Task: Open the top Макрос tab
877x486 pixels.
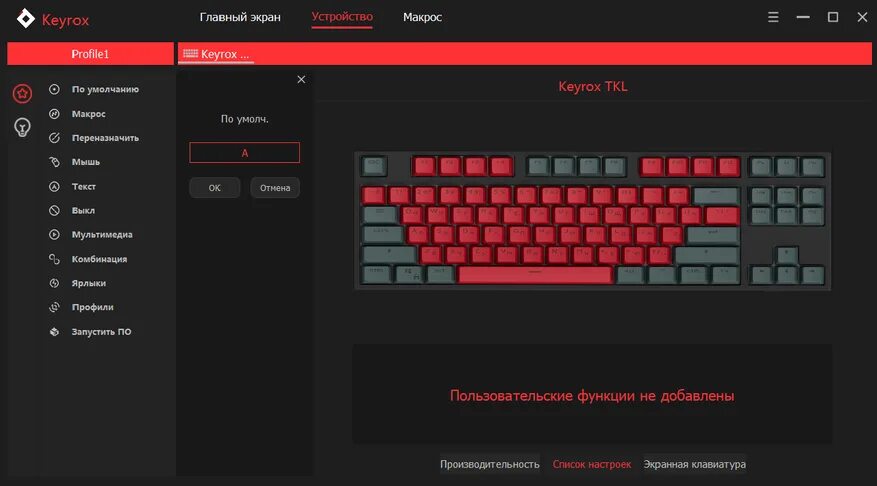Action: coord(422,17)
